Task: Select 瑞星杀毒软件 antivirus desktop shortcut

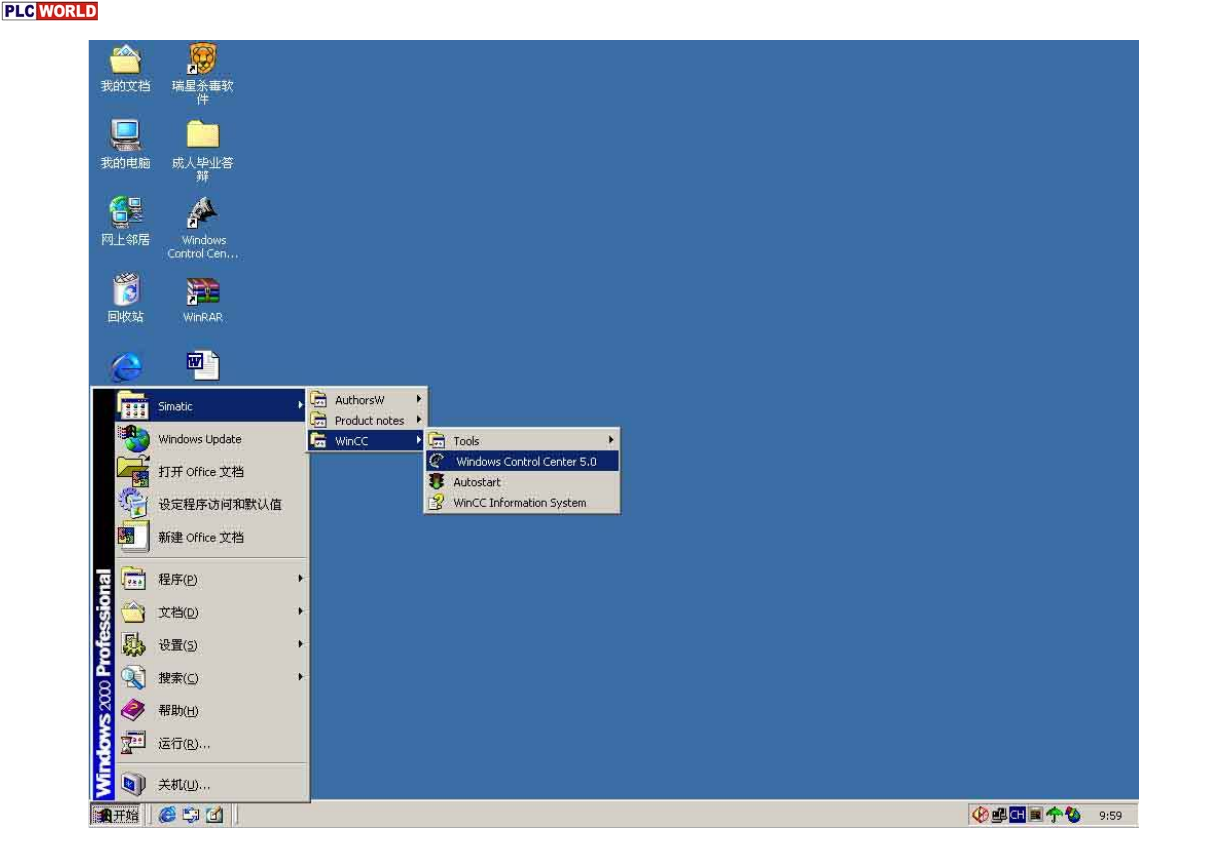Action: [203, 75]
